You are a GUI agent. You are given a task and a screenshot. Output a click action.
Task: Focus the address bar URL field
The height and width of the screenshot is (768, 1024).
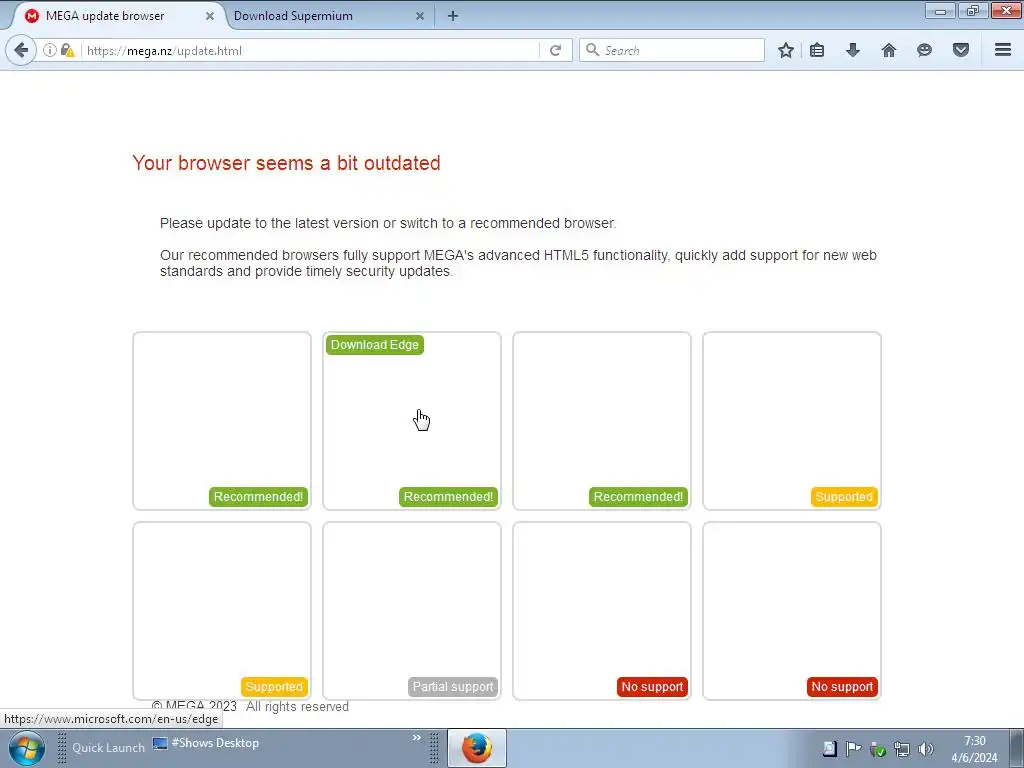coord(310,50)
